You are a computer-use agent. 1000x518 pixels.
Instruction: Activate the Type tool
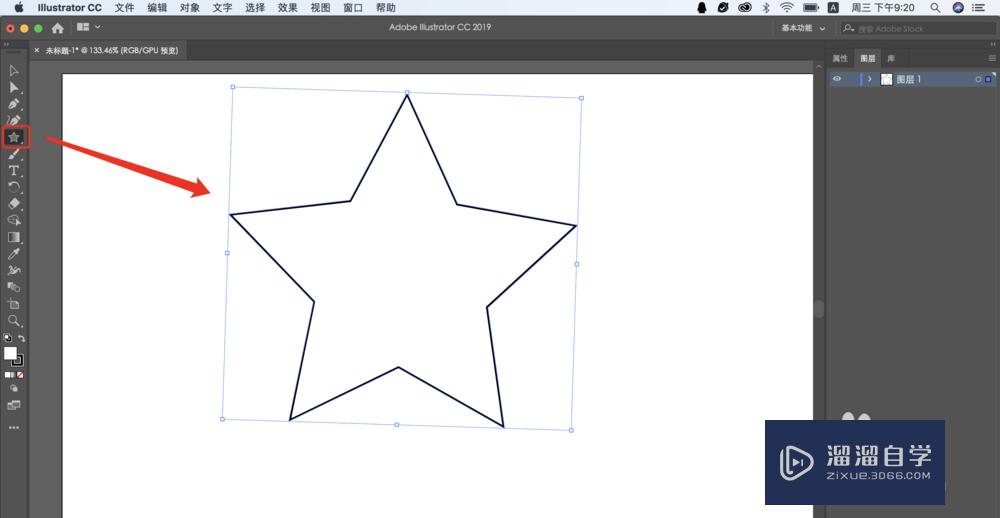14,171
